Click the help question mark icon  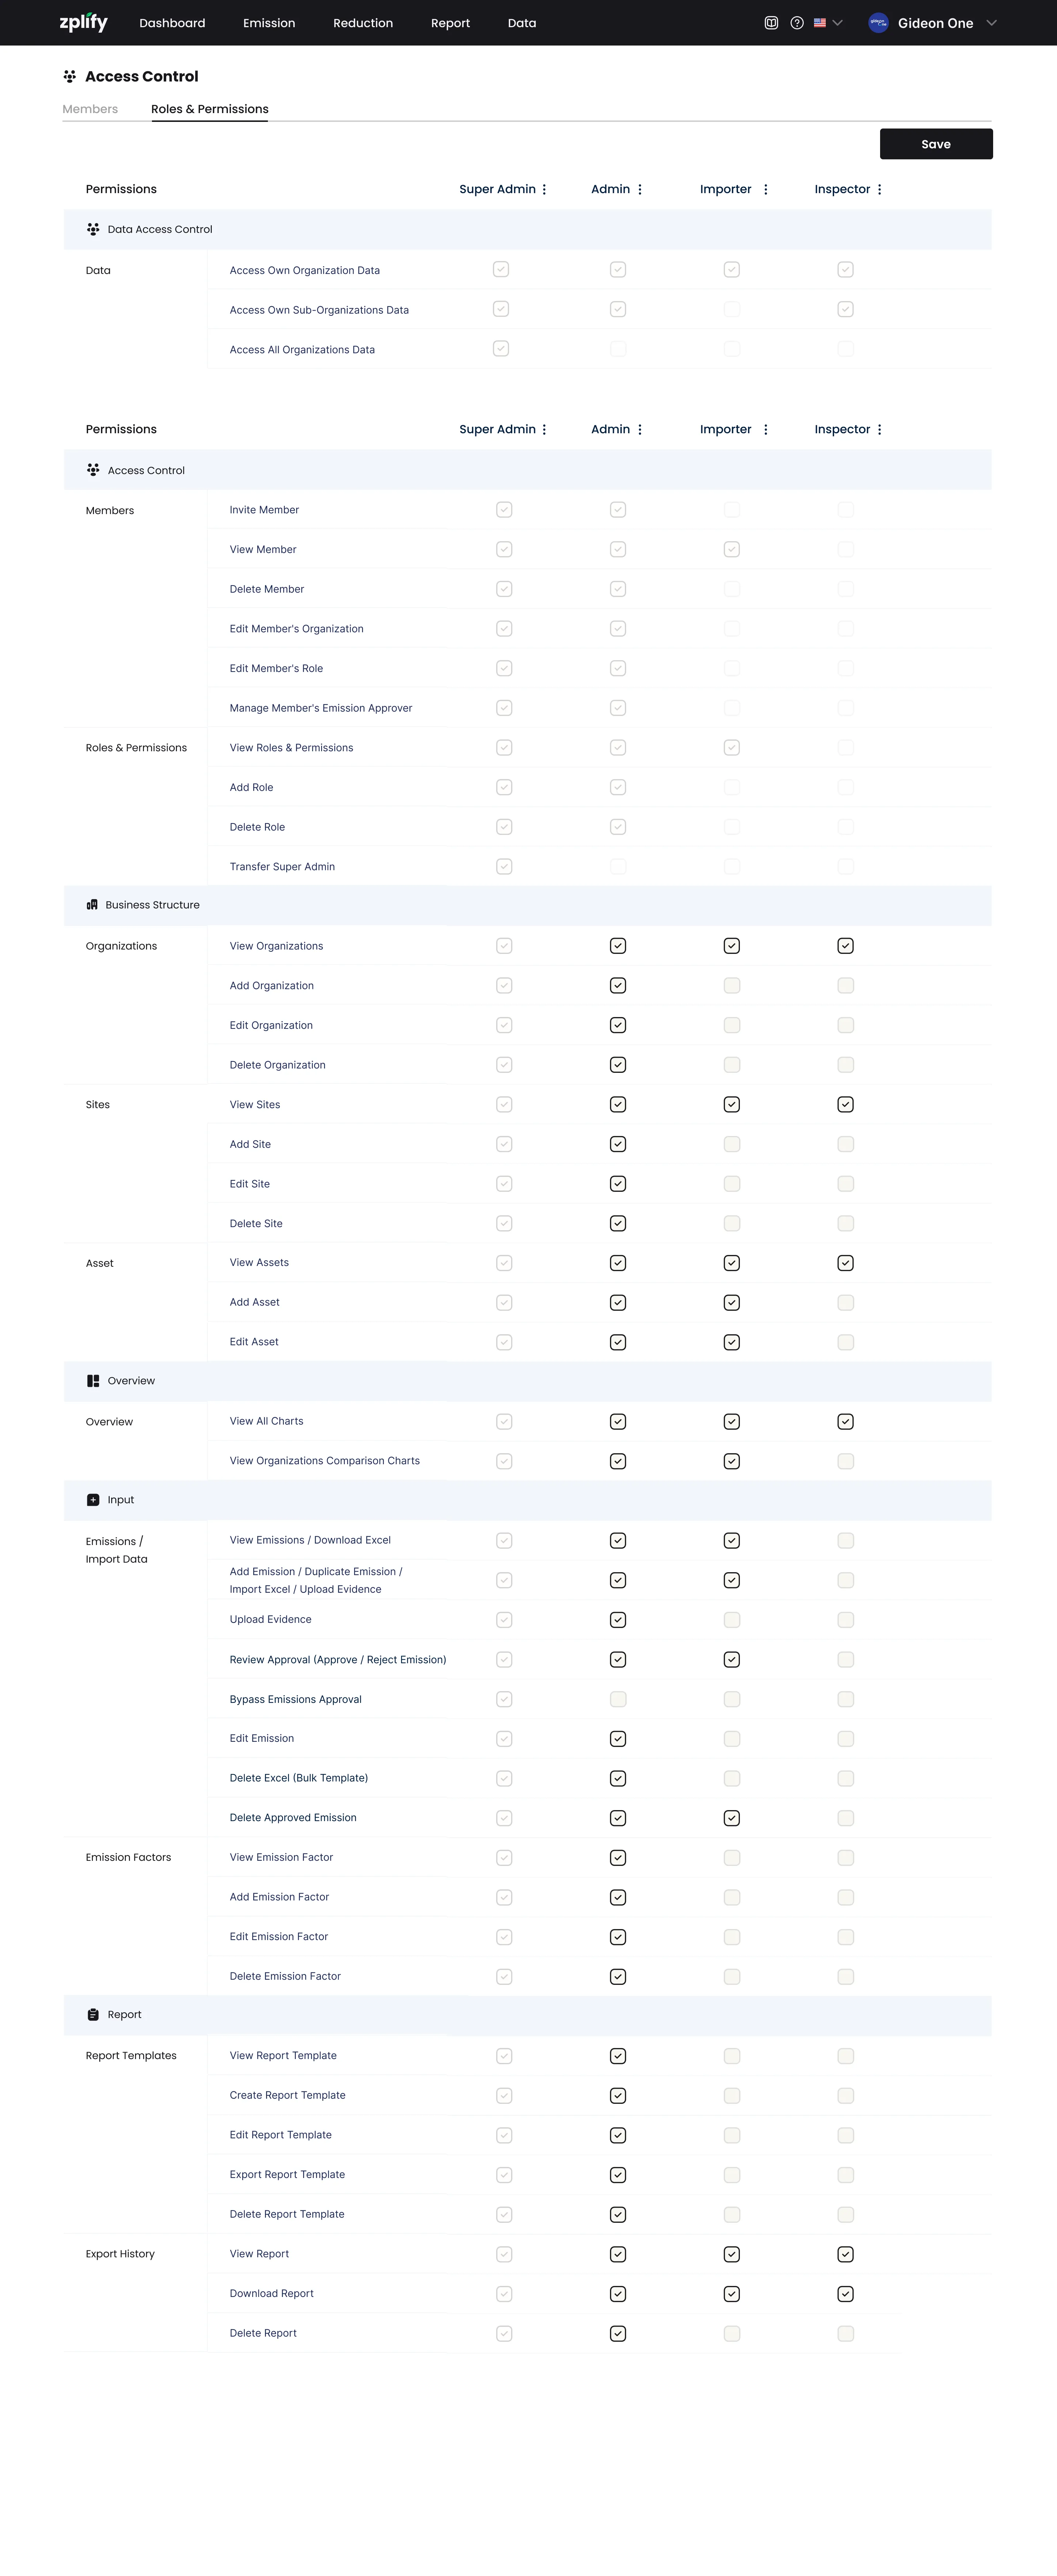tap(797, 23)
